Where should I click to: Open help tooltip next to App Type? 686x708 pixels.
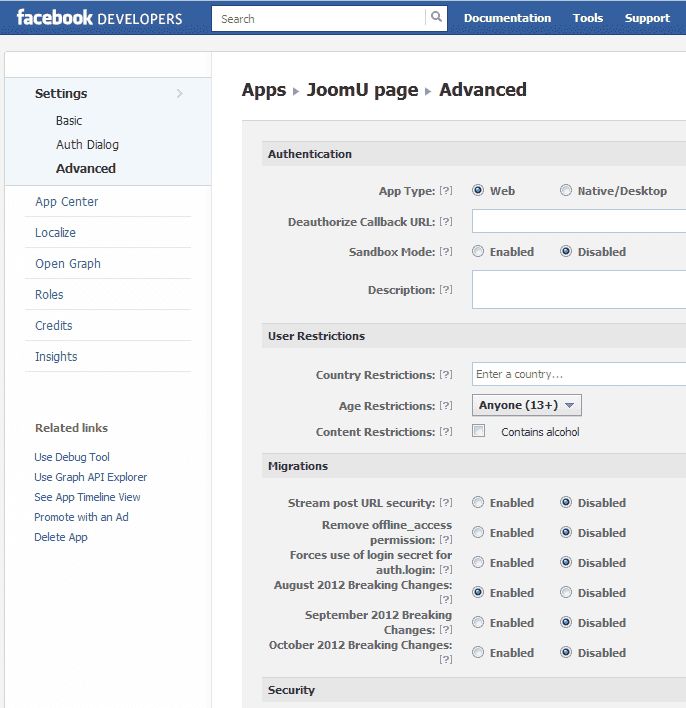(446, 191)
